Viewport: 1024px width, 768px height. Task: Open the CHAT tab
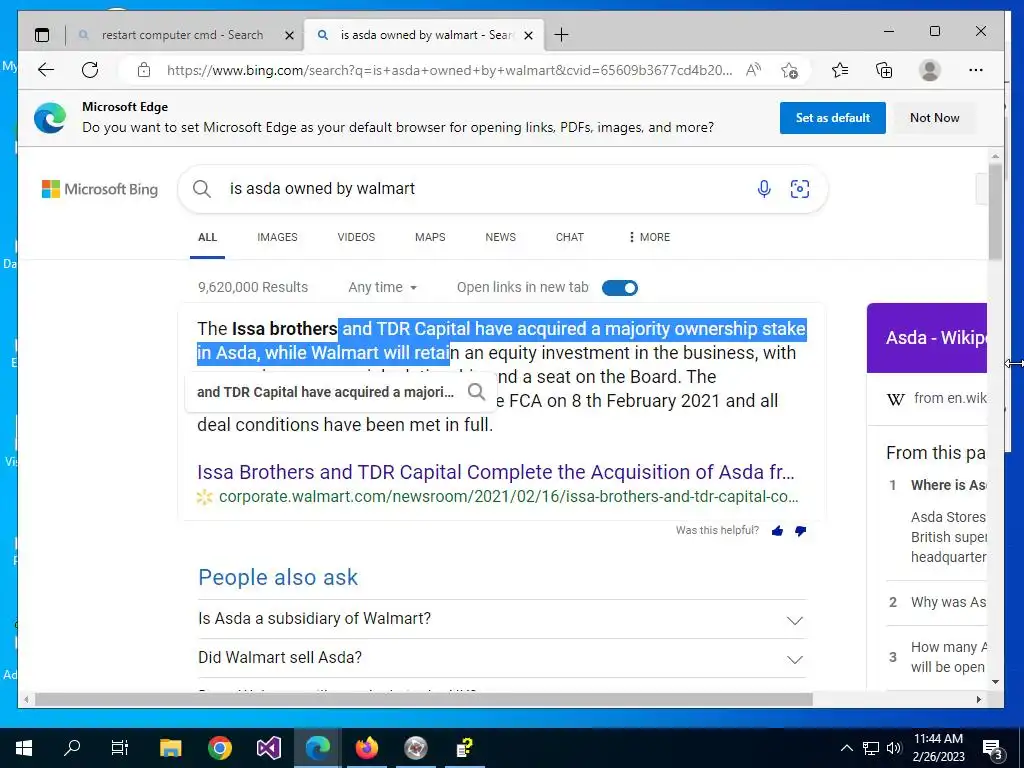569,237
